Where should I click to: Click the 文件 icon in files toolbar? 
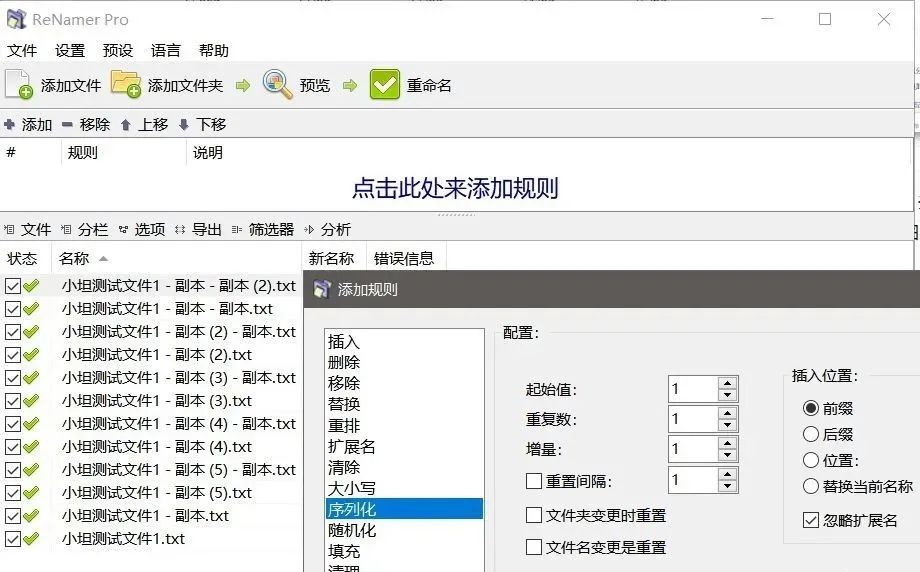[x=9, y=229]
